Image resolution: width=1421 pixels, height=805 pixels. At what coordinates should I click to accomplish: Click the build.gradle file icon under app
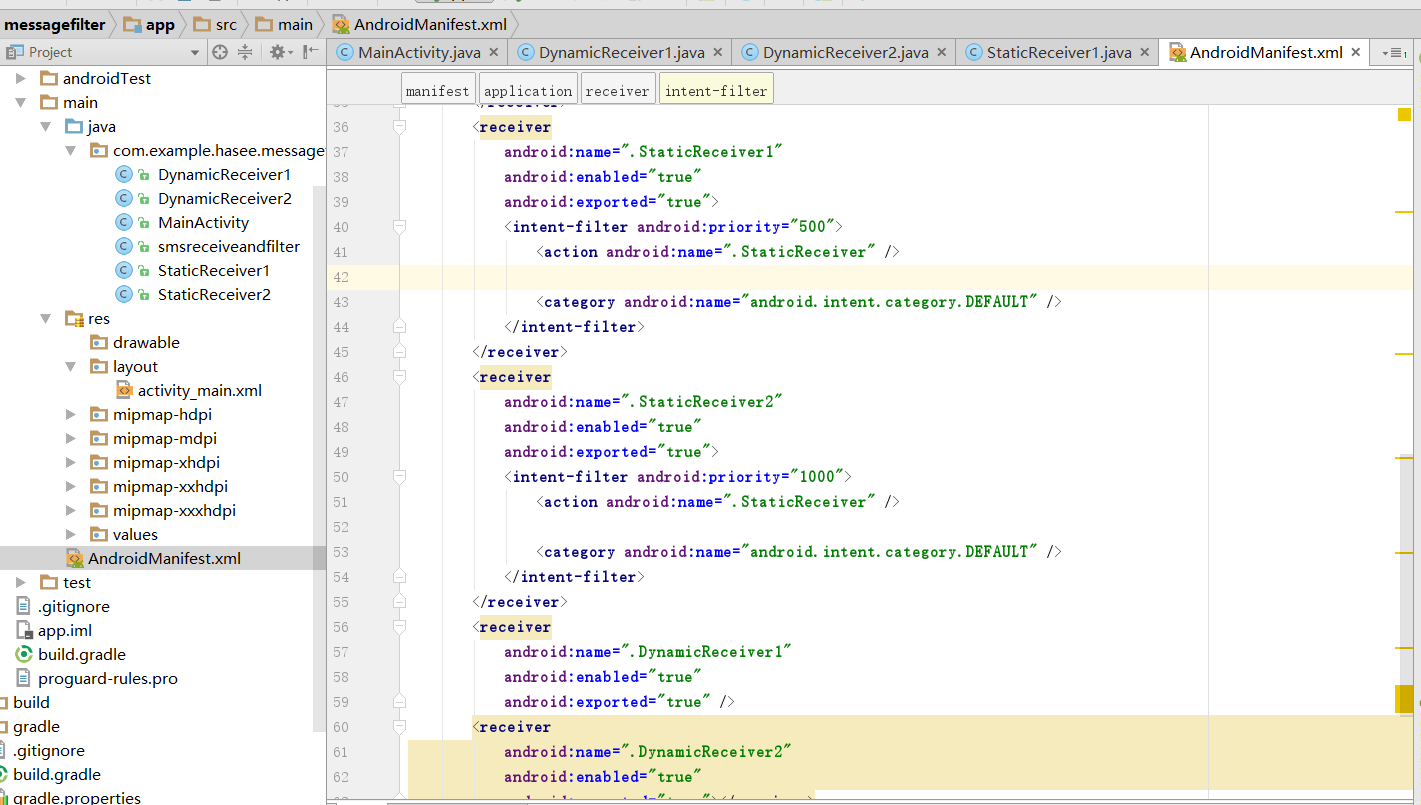tap(23, 654)
